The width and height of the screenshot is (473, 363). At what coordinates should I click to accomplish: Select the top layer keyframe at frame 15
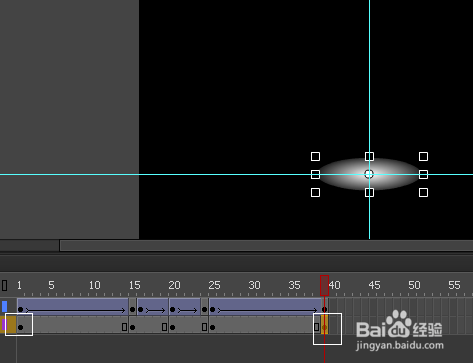coord(132,310)
